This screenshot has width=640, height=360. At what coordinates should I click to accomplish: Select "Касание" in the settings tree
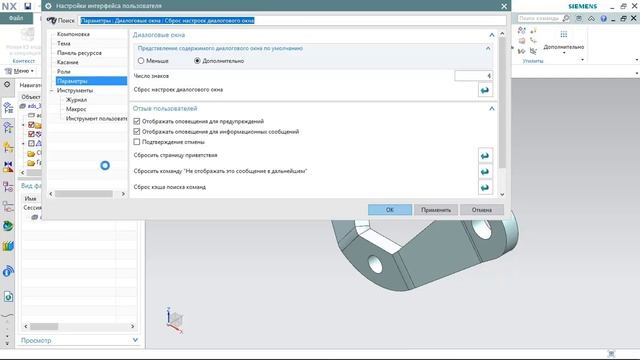tap(67, 62)
